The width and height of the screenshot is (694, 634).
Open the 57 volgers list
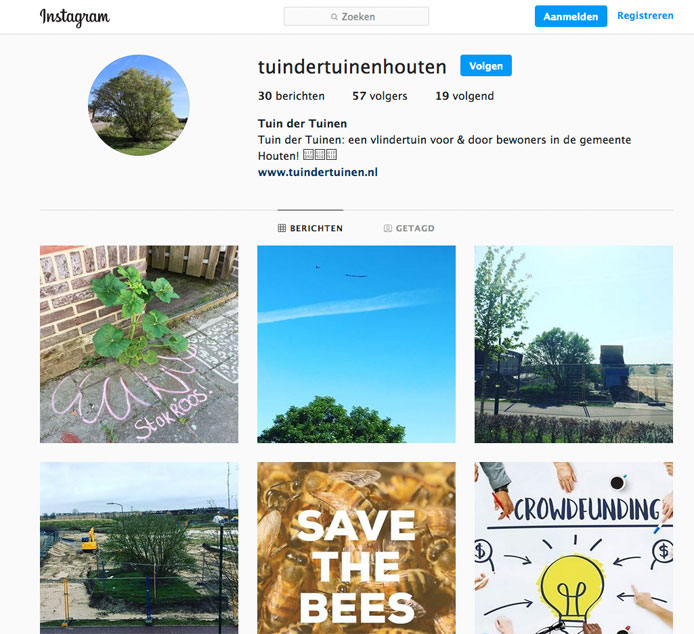coord(380,96)
